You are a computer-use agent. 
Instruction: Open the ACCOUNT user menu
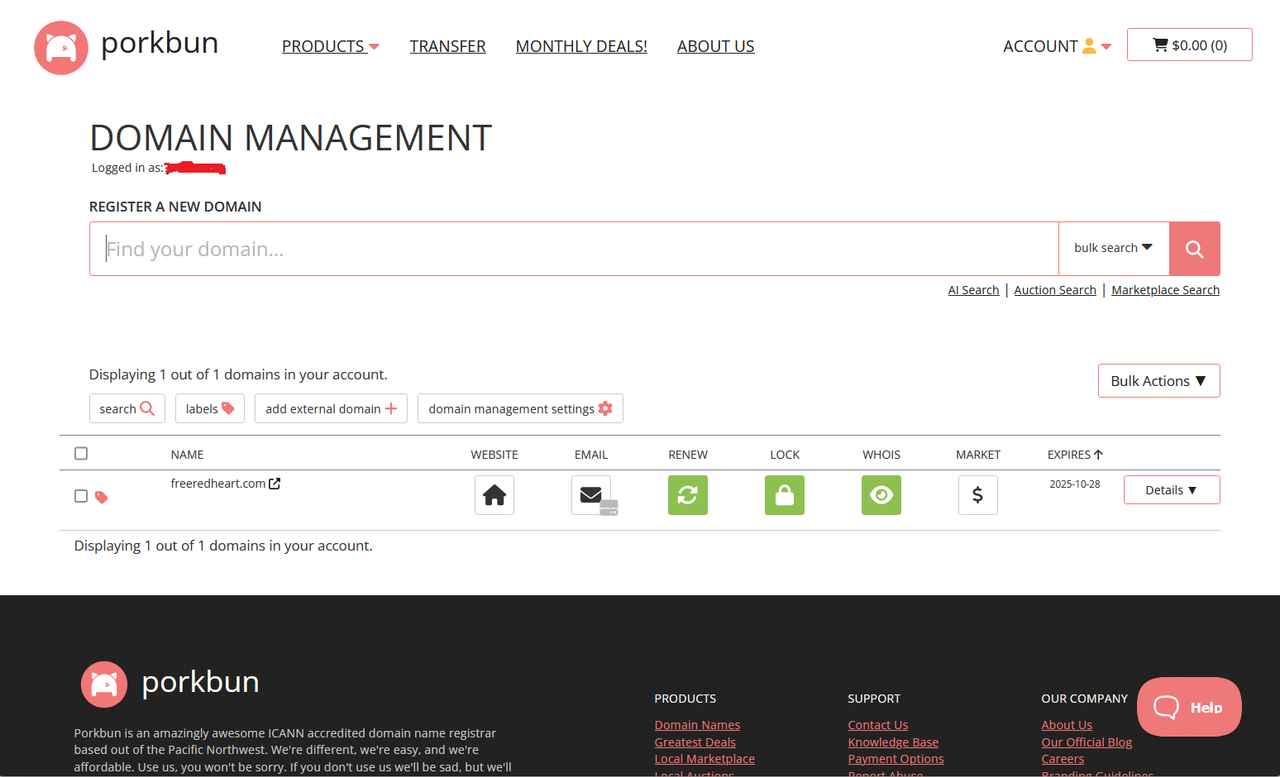tap(1057, 46)
